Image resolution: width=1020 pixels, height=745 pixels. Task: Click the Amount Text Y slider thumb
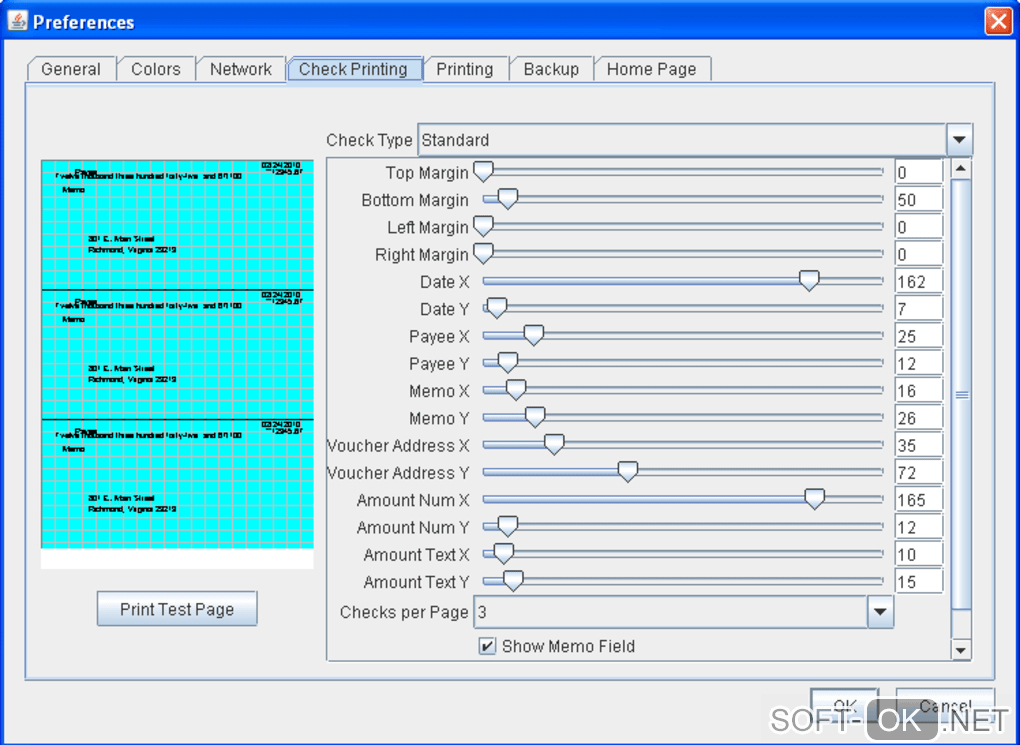pos(513,582)
